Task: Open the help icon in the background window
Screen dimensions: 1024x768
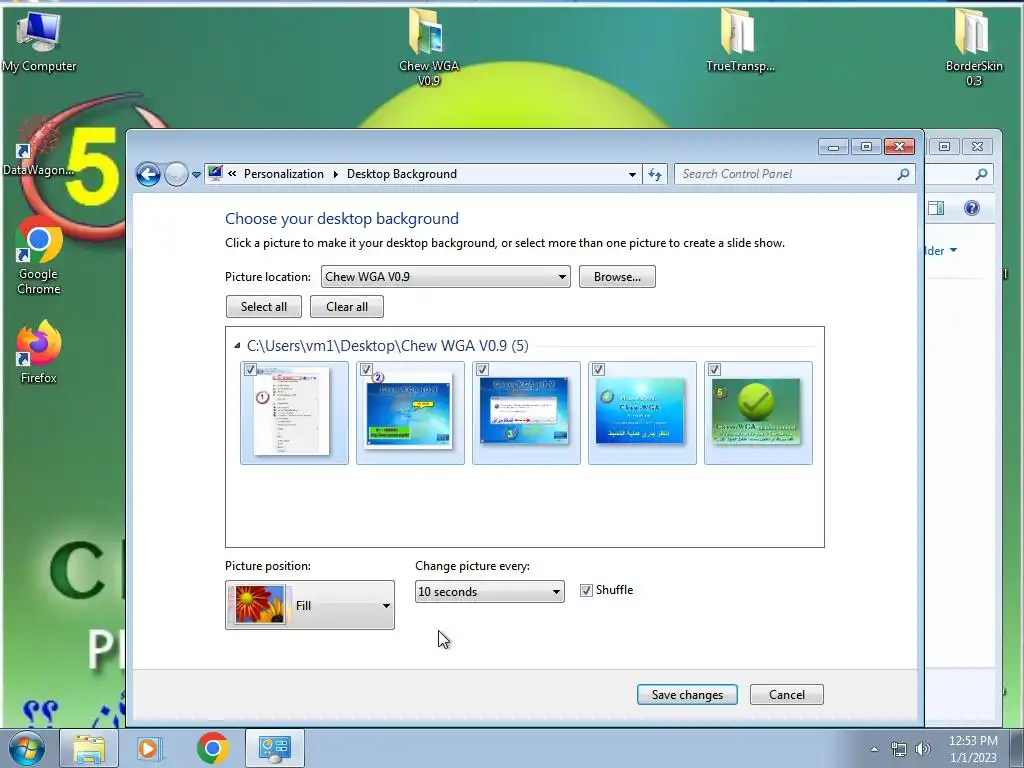Action: pos(972,208)
